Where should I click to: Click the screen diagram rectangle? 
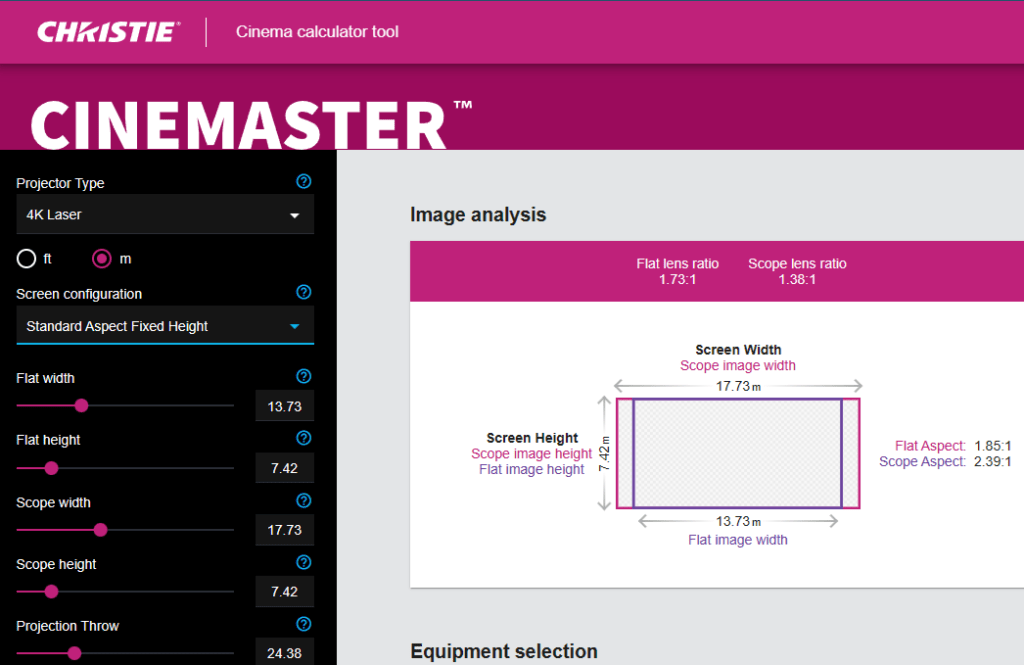pyautogui.click(x=738, y=453)
